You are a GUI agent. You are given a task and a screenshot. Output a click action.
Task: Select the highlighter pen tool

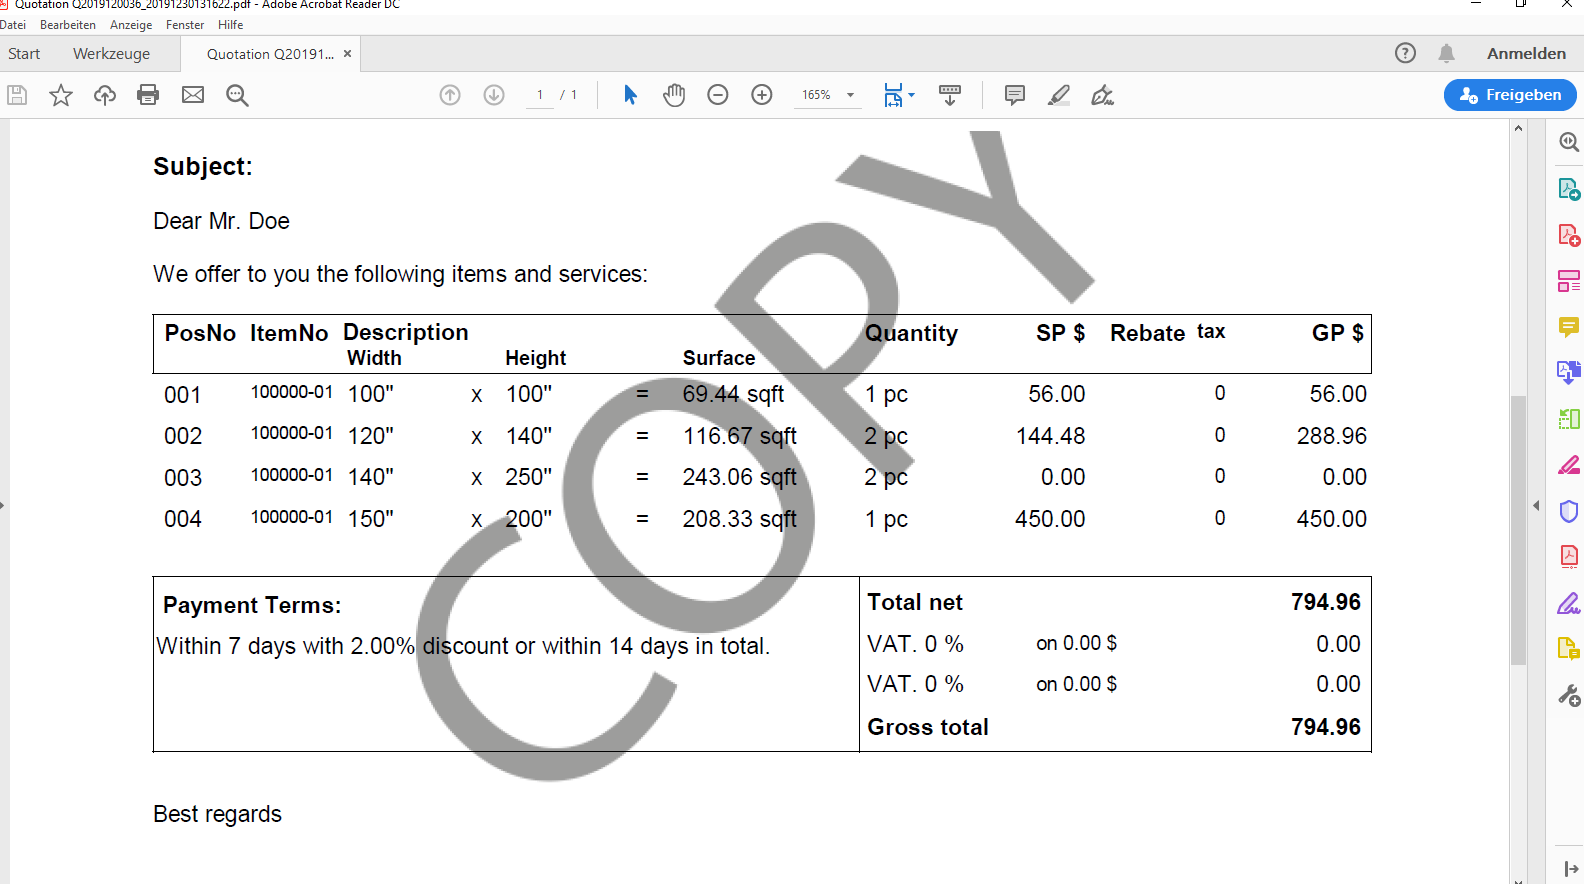tap(1059, 95)
